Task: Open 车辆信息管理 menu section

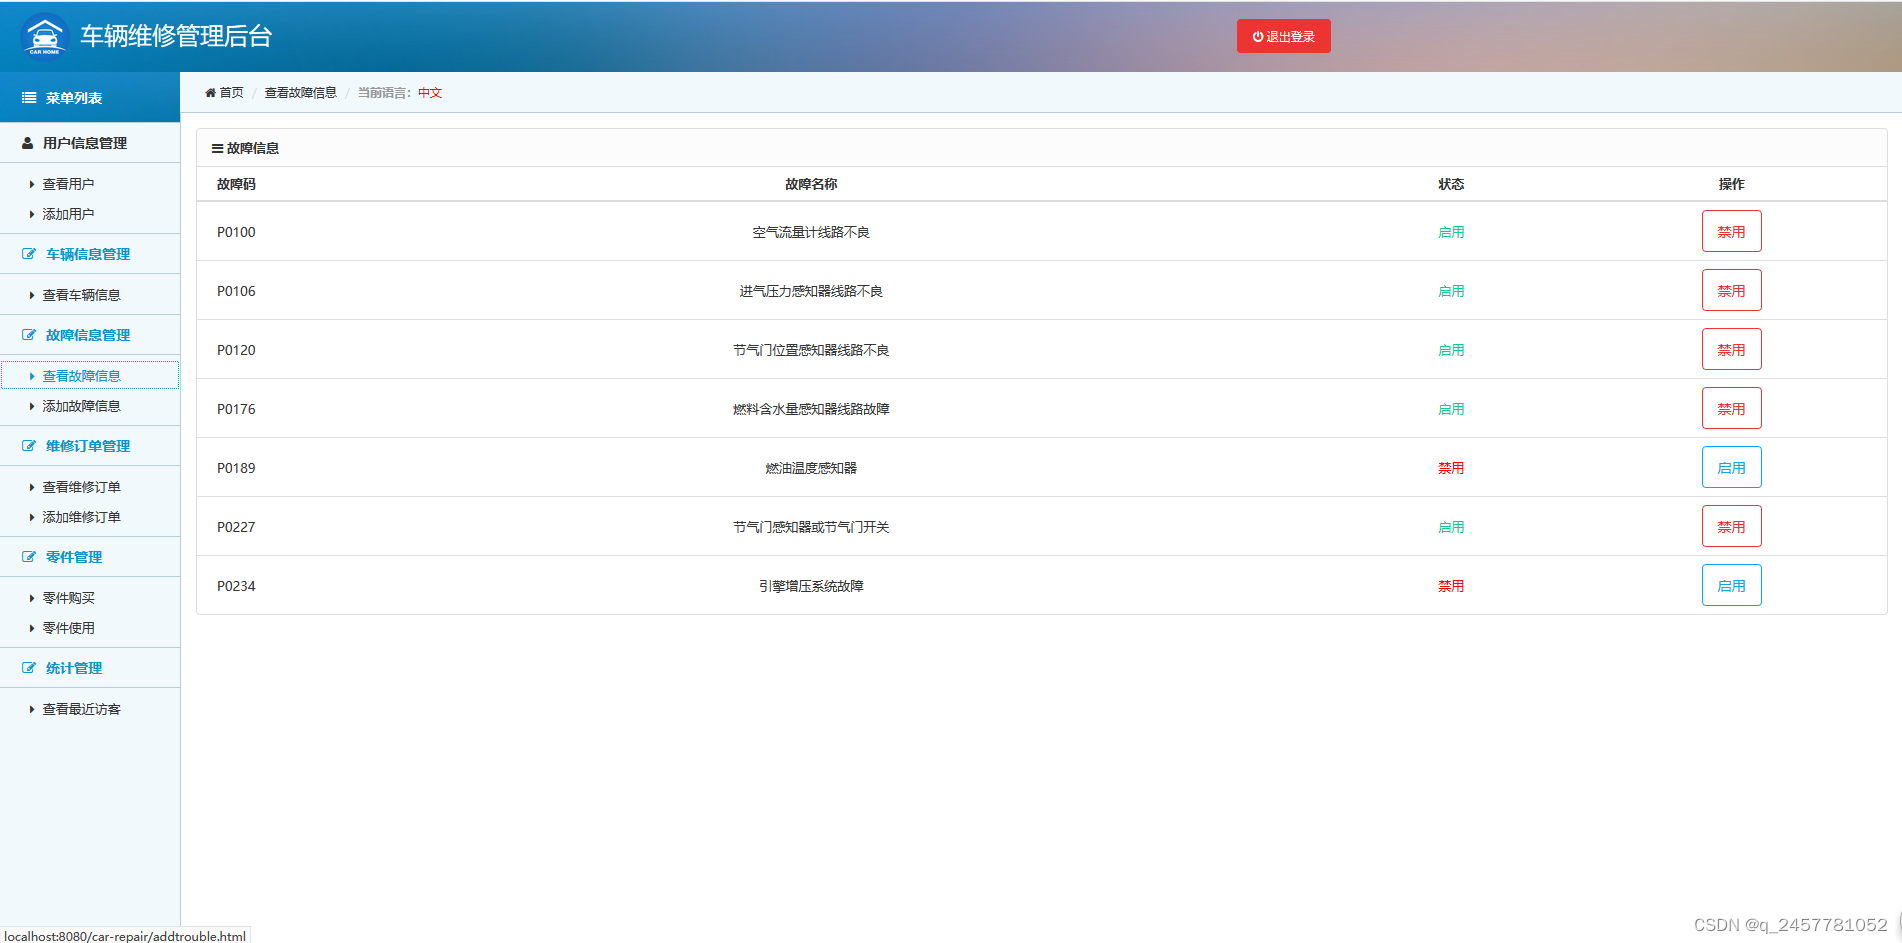Action: pyautogui.click(x=90, y=254)
